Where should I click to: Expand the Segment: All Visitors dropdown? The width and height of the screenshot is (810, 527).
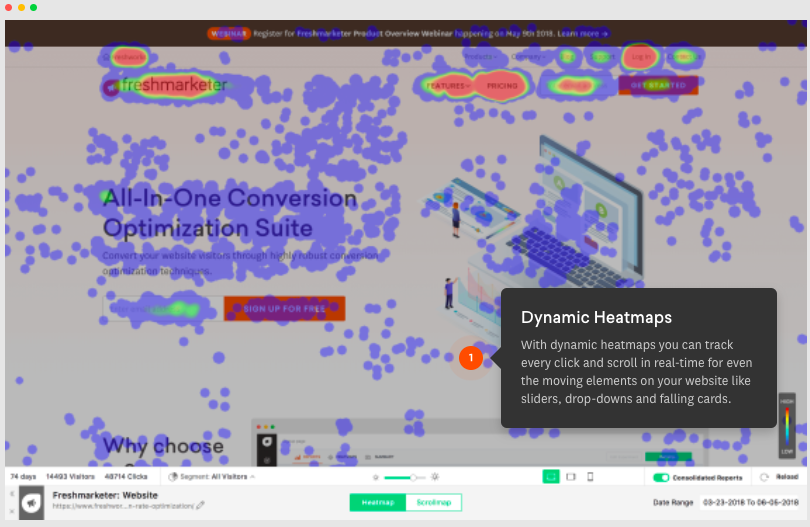pyautogui.click(x=217, y=476)
